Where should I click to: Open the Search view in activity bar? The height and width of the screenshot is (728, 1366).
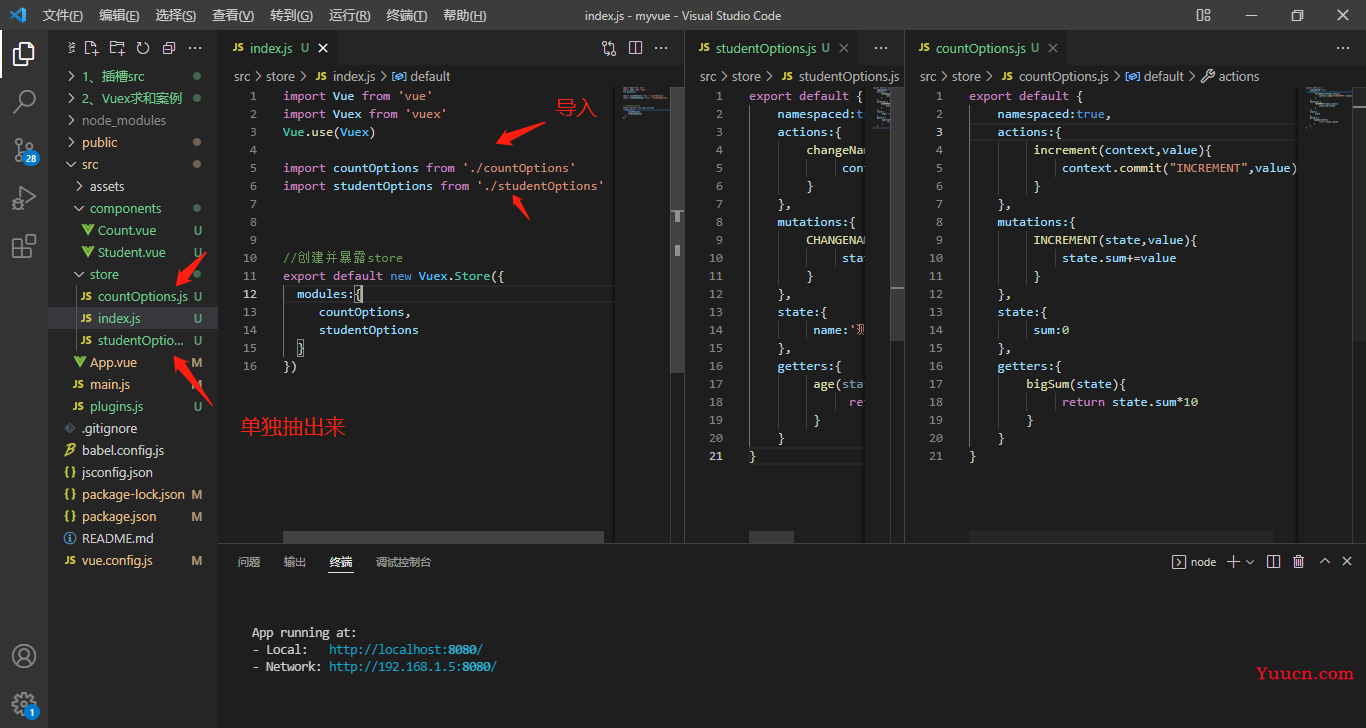click(24, 101)
